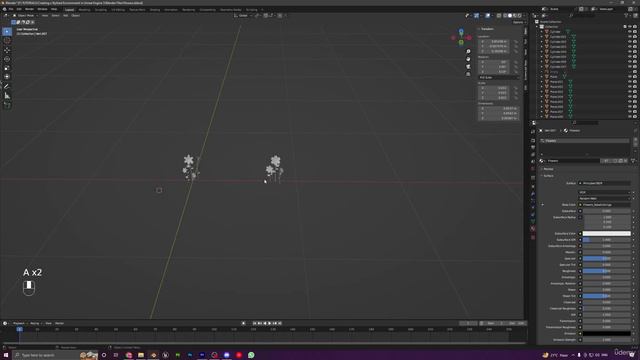
Task: Open the Windows Start menu
Action: coord(6,355)
